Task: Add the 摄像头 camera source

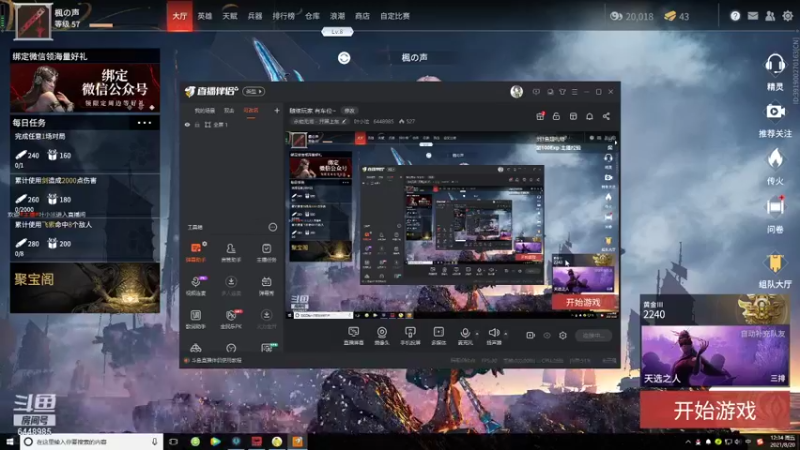Action: pyautogui.click(x=382, y=336)
